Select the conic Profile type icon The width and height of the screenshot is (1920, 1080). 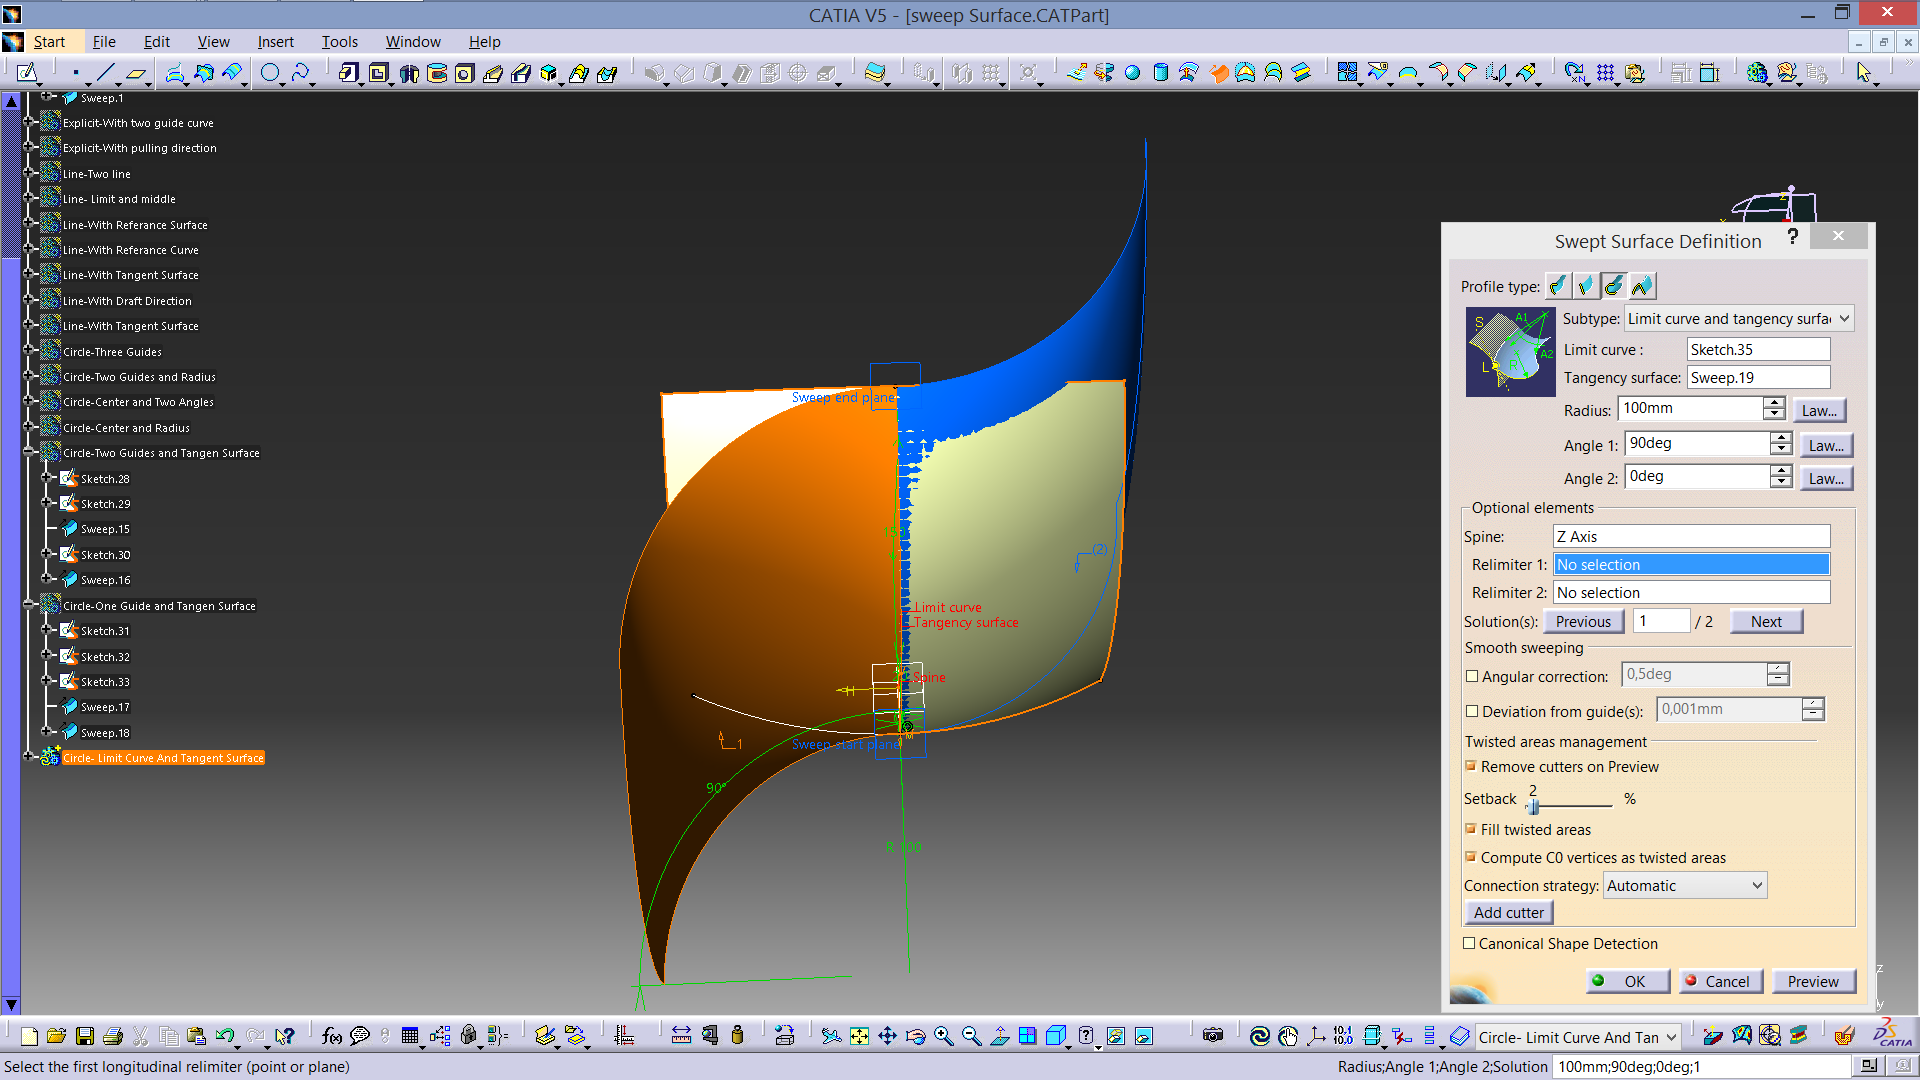1642,286
